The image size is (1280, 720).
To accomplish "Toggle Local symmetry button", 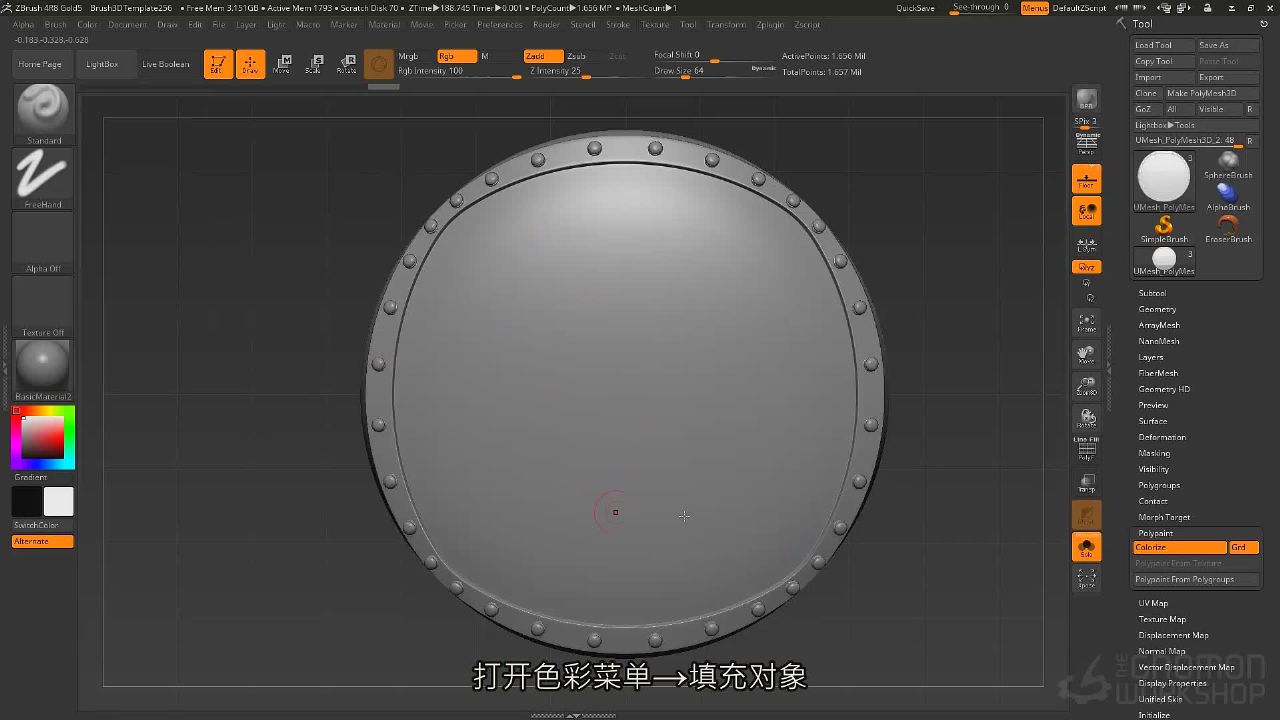I will coord(1086,211).
